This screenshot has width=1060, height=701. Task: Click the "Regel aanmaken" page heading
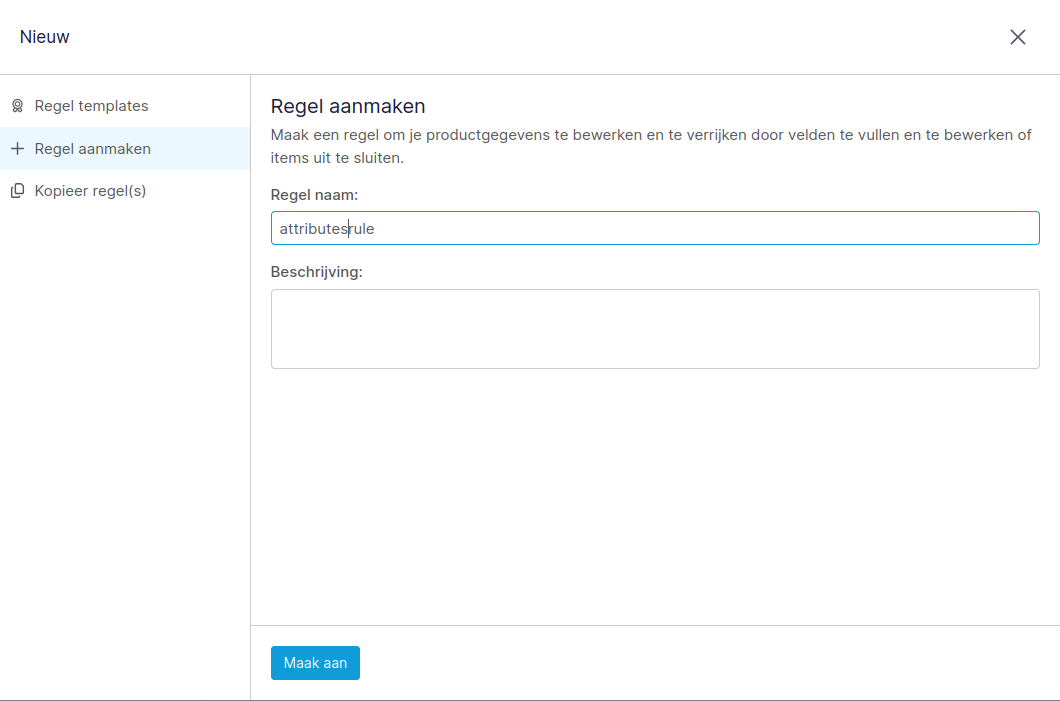[x=348, y=106]
